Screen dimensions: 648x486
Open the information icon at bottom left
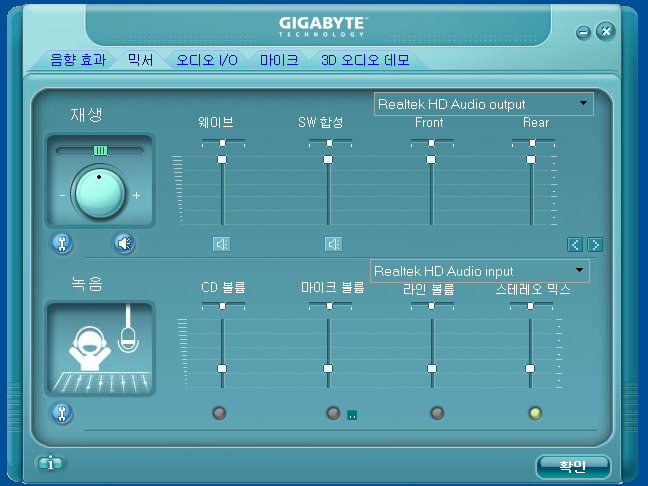(x=50, y=463)
